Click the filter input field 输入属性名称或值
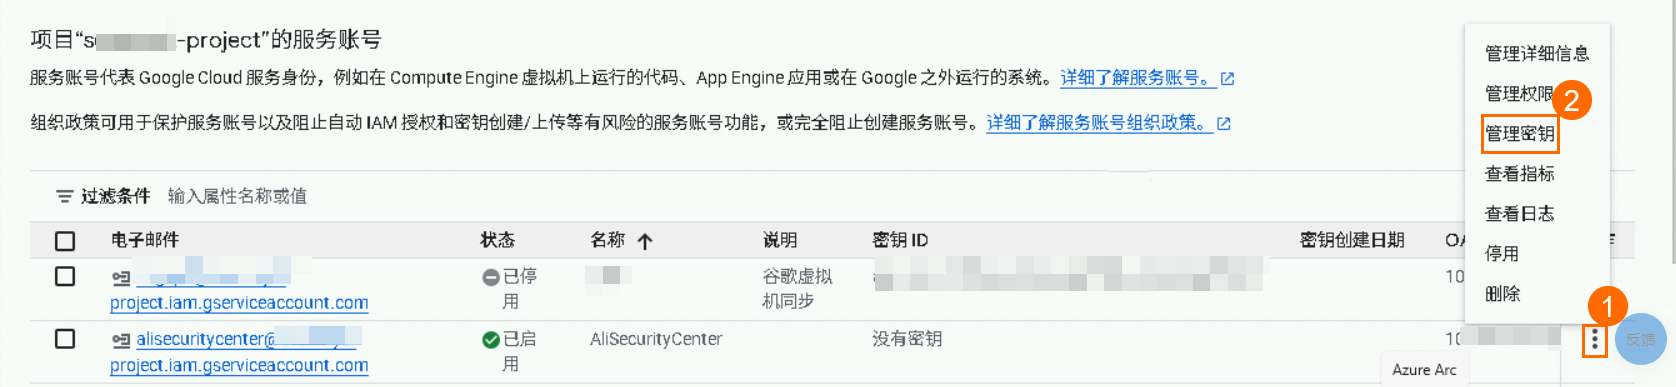 click(238, 196)
